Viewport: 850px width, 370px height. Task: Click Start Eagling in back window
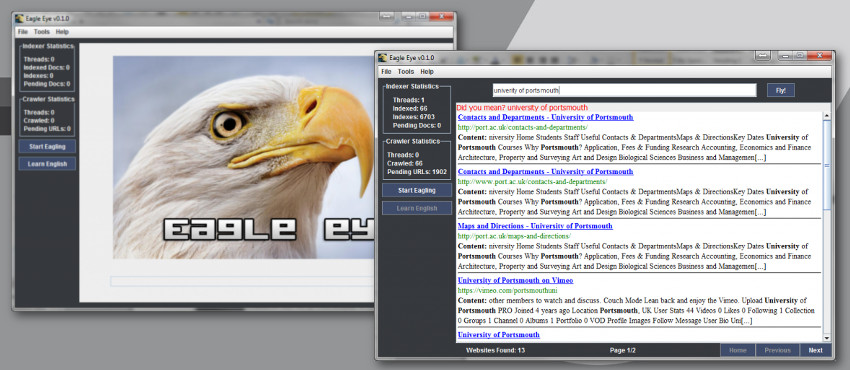(x=47, y=146)
